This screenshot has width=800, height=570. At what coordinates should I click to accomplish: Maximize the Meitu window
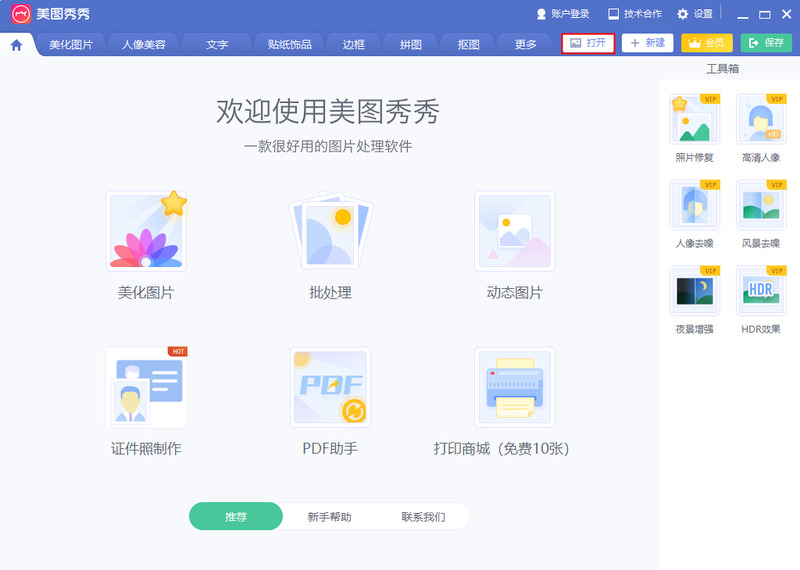coord(765,15)
